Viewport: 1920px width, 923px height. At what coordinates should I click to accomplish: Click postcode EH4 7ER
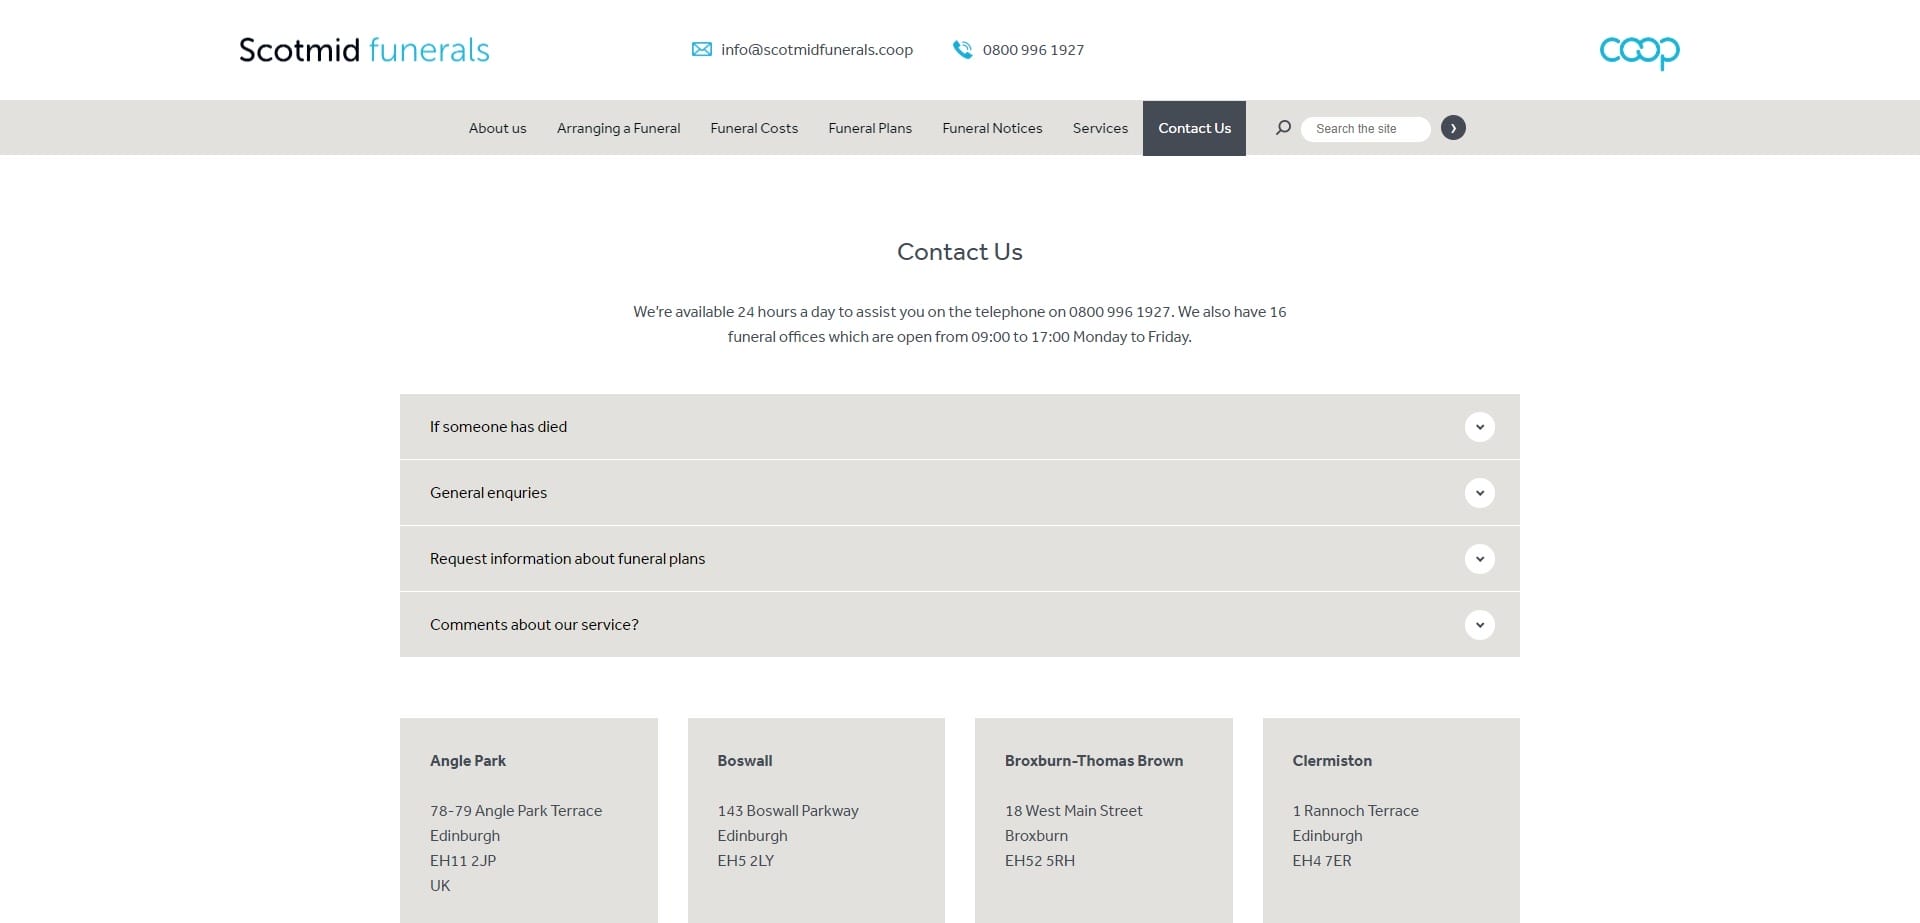(1322, 861)
